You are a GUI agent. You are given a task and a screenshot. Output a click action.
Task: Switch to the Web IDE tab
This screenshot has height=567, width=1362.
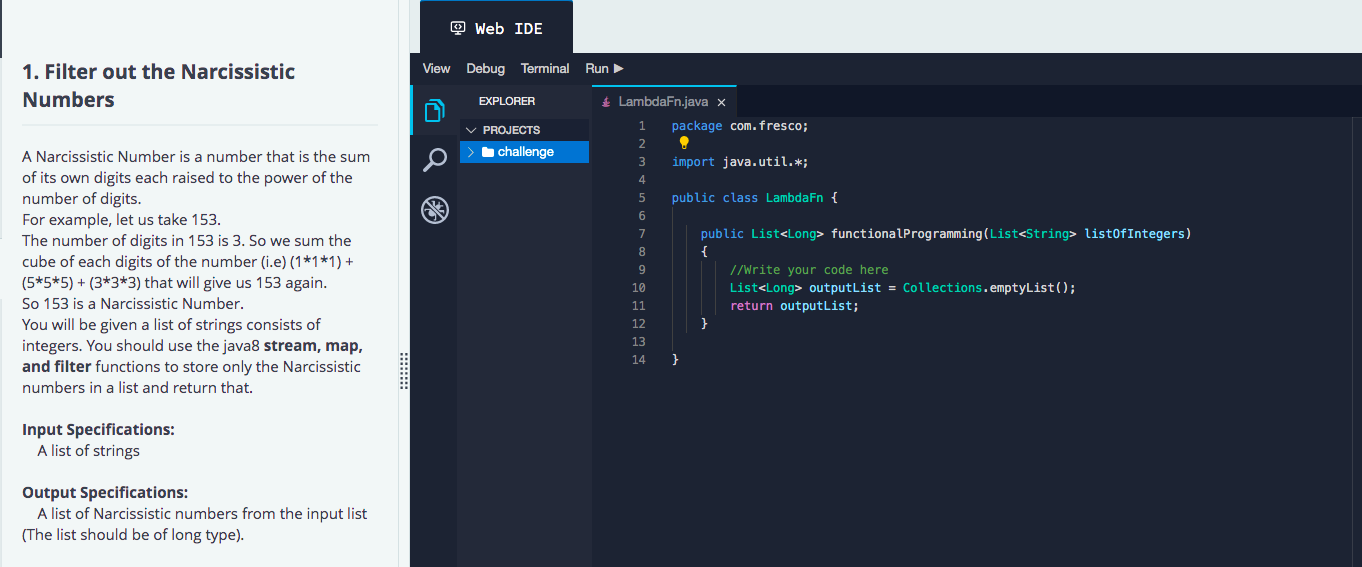496,28
